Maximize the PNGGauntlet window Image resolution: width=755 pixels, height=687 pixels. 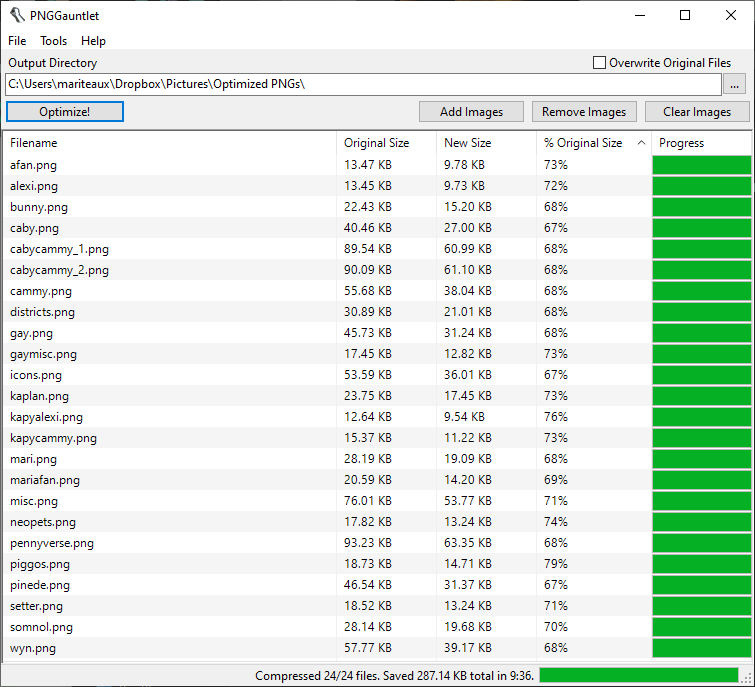coord(685,15)
